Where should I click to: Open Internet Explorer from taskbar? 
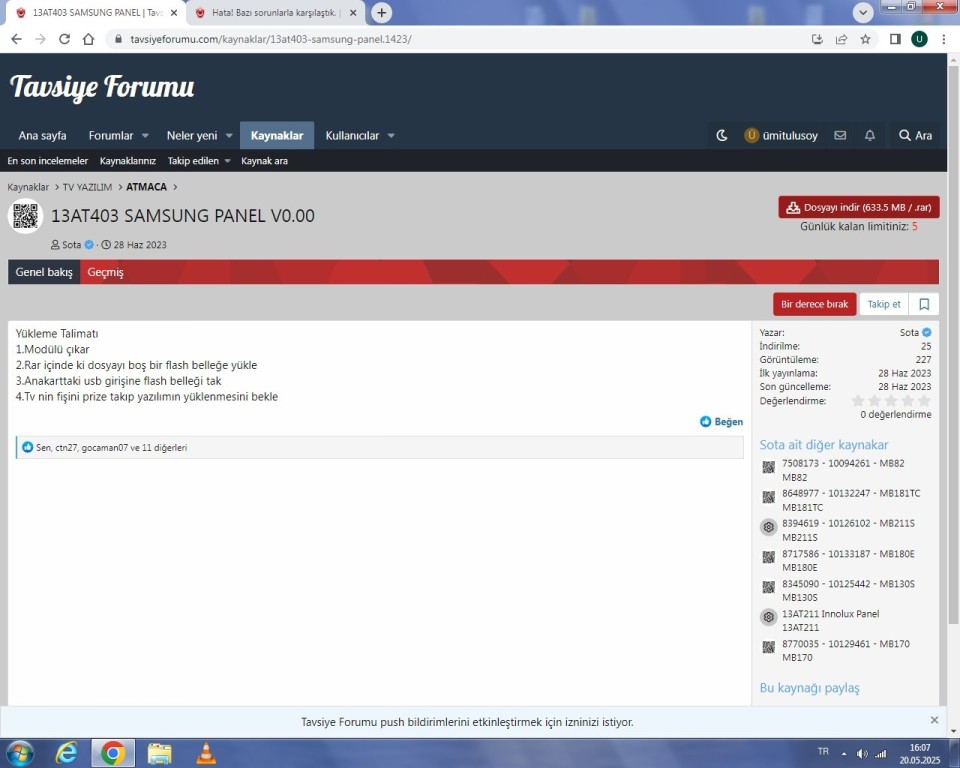coord(66,753)
